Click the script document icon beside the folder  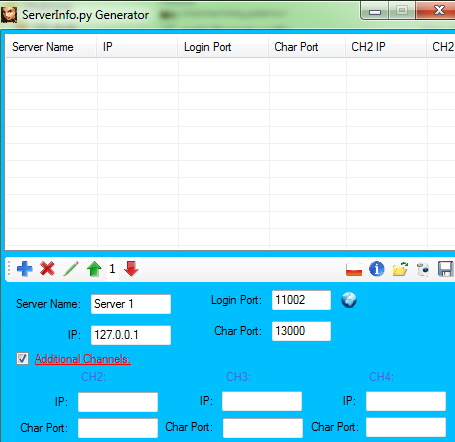coord(423,269)
